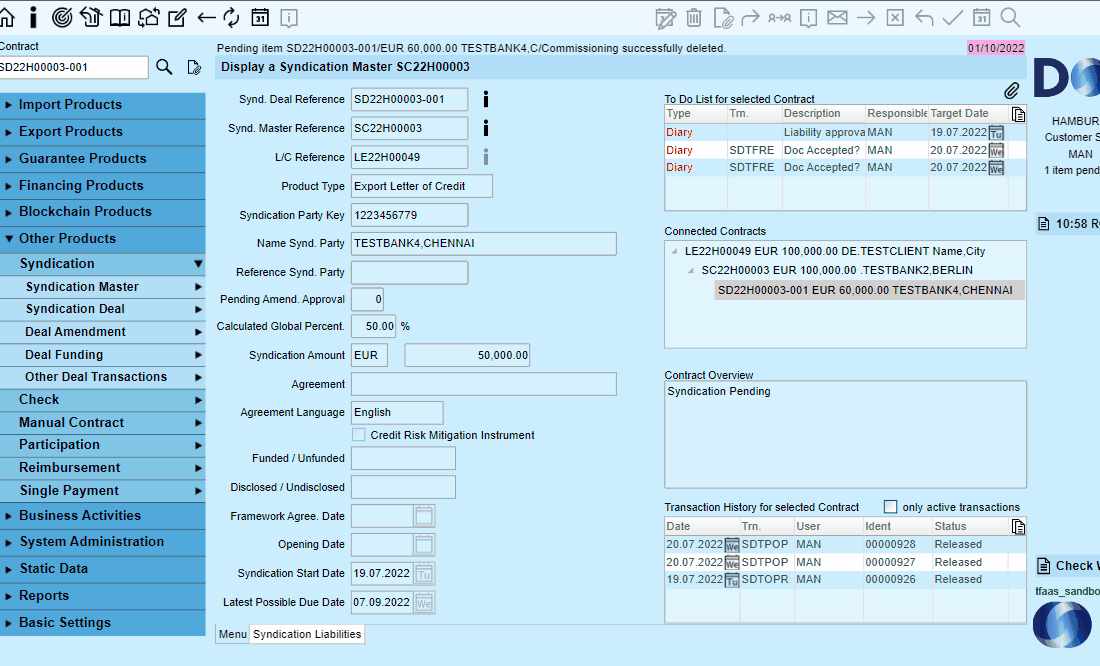The width and height of the screenshot is (1100, 666).
Task: Open the Reports menu
Action: click(x=102, y=596)
